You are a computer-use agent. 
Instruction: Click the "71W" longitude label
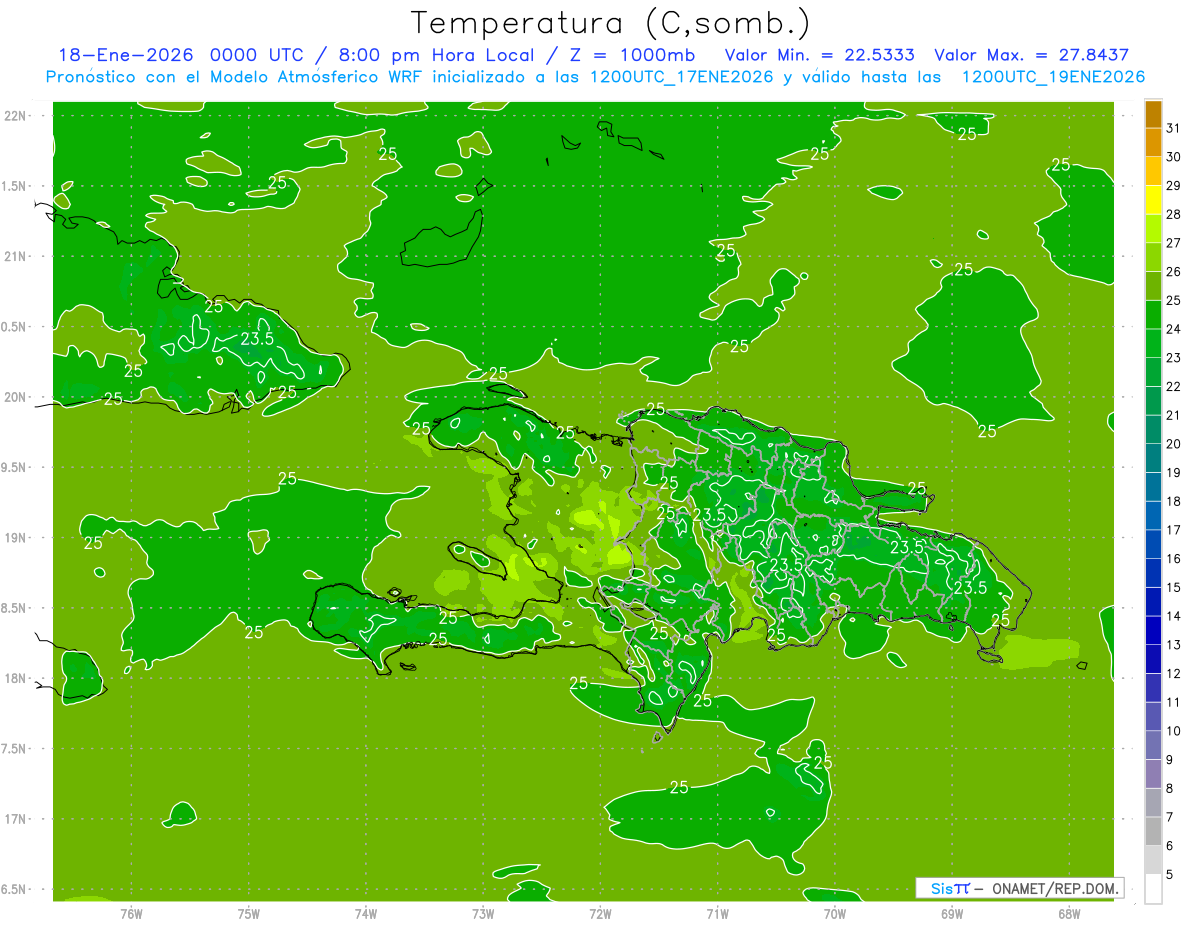pyautogui.click(x=717, y=913)
